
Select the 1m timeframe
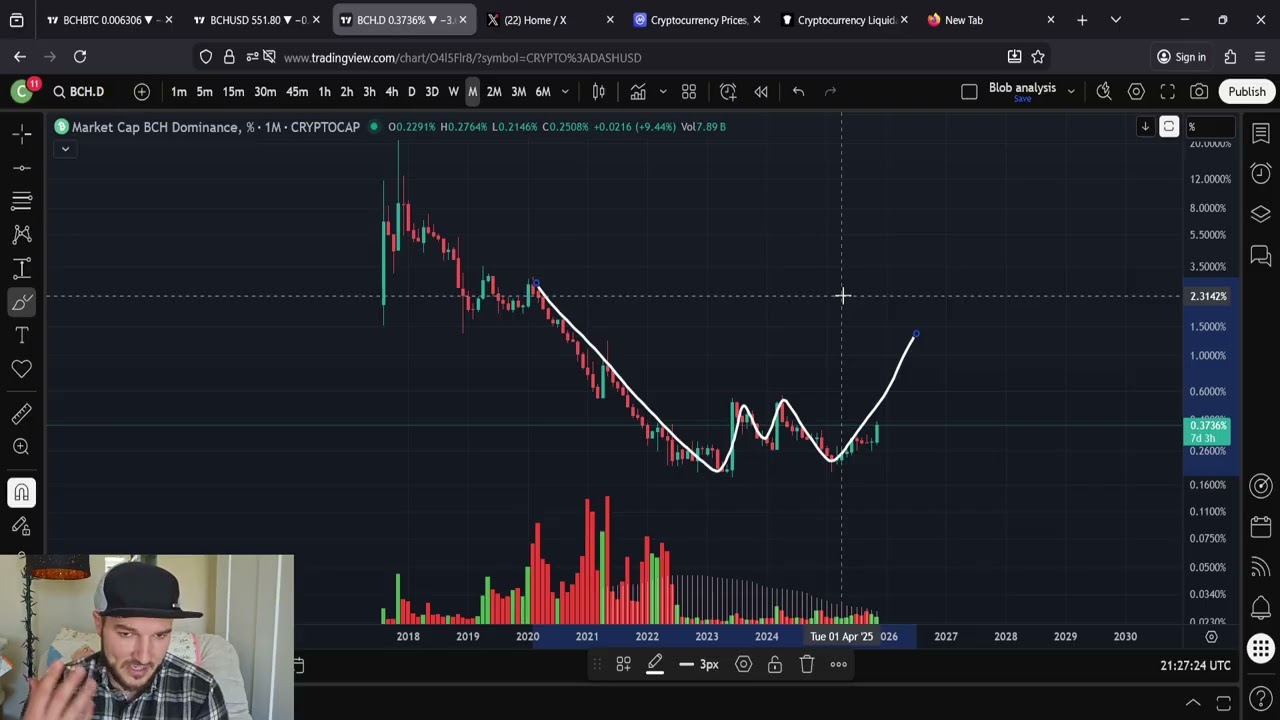179,92
